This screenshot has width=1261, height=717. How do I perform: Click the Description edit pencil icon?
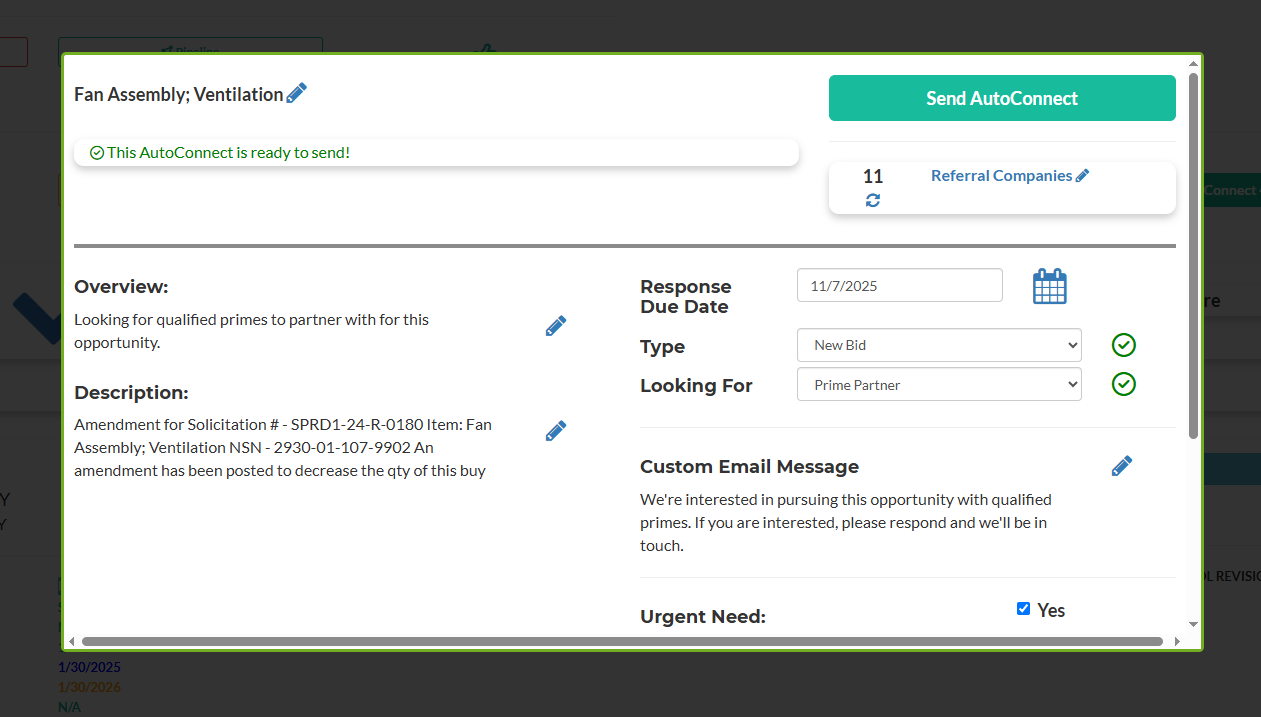pyautogui.click(x=556, y=431)
